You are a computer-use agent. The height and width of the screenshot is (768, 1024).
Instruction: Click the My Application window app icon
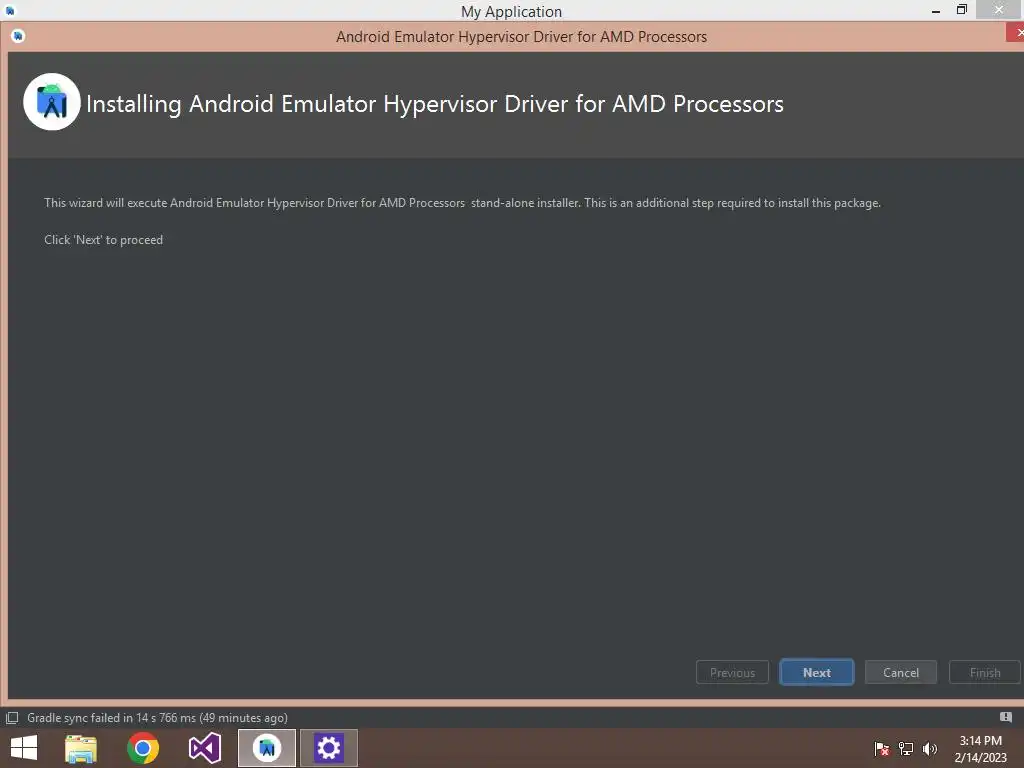pyautogui.click(x=10, y=10)
